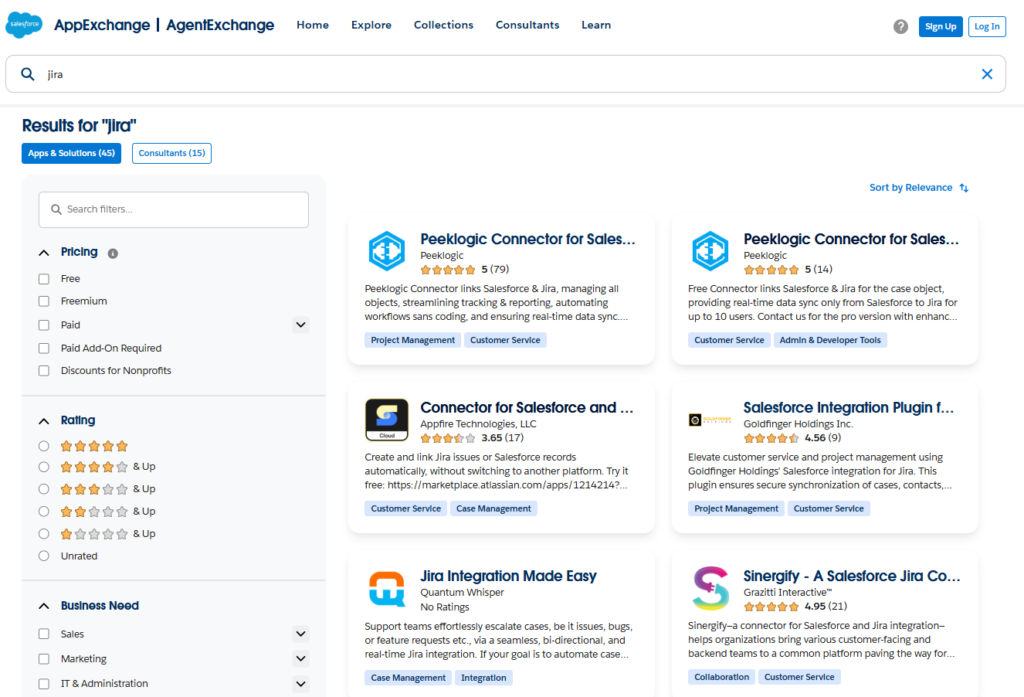1024x697 pixels.
Task: Clear the search with the X icon
Action: click(987, 73)
